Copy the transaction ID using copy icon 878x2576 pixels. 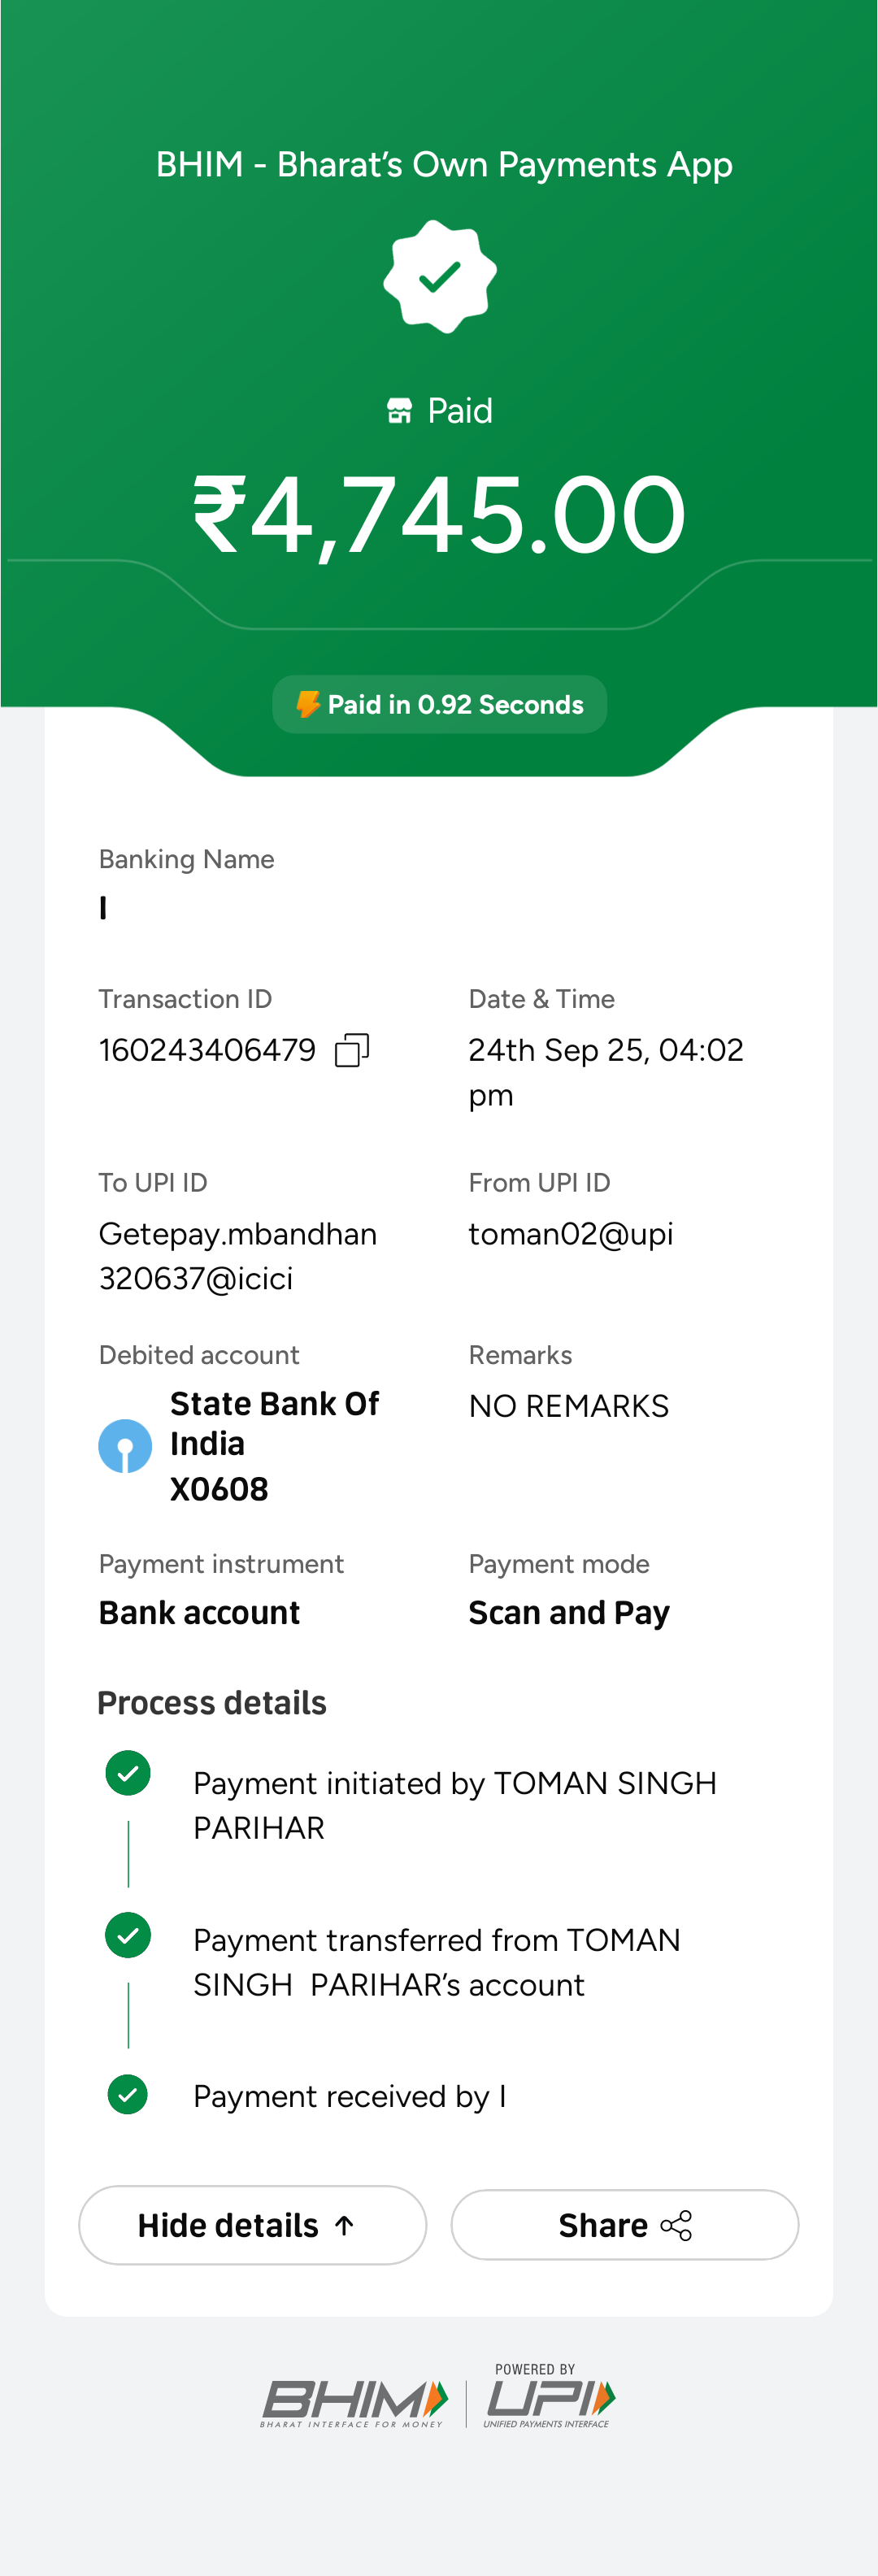click(x=352, y=1050)
